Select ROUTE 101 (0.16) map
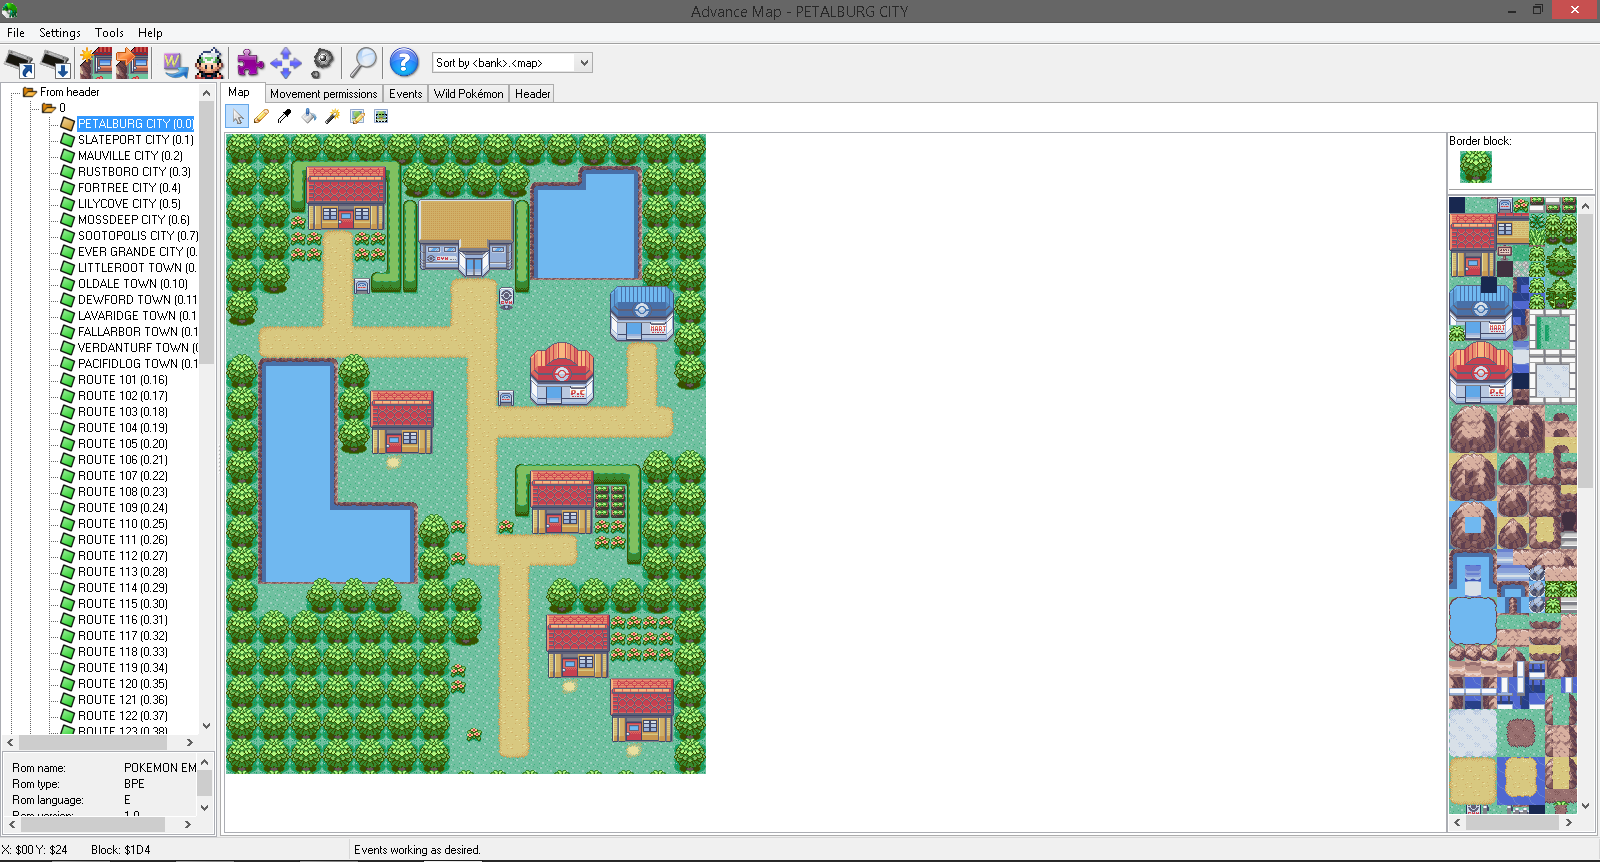The image size is (1600, 862). click(x=123, y=380)
